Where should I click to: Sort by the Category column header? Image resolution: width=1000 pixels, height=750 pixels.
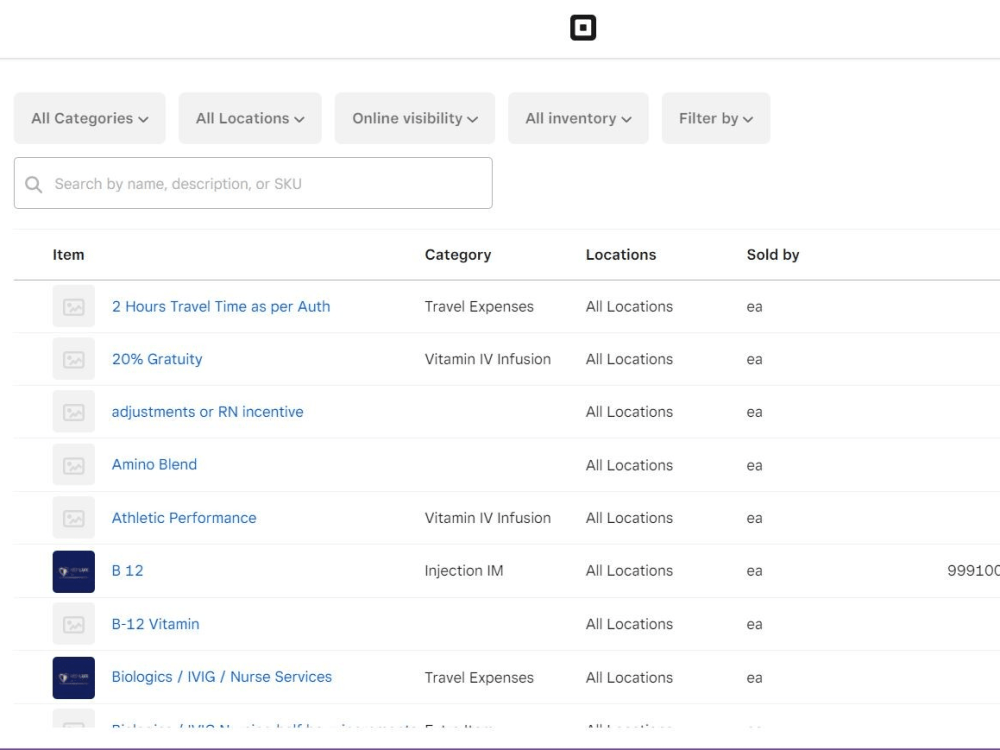[x=458, y=255]
